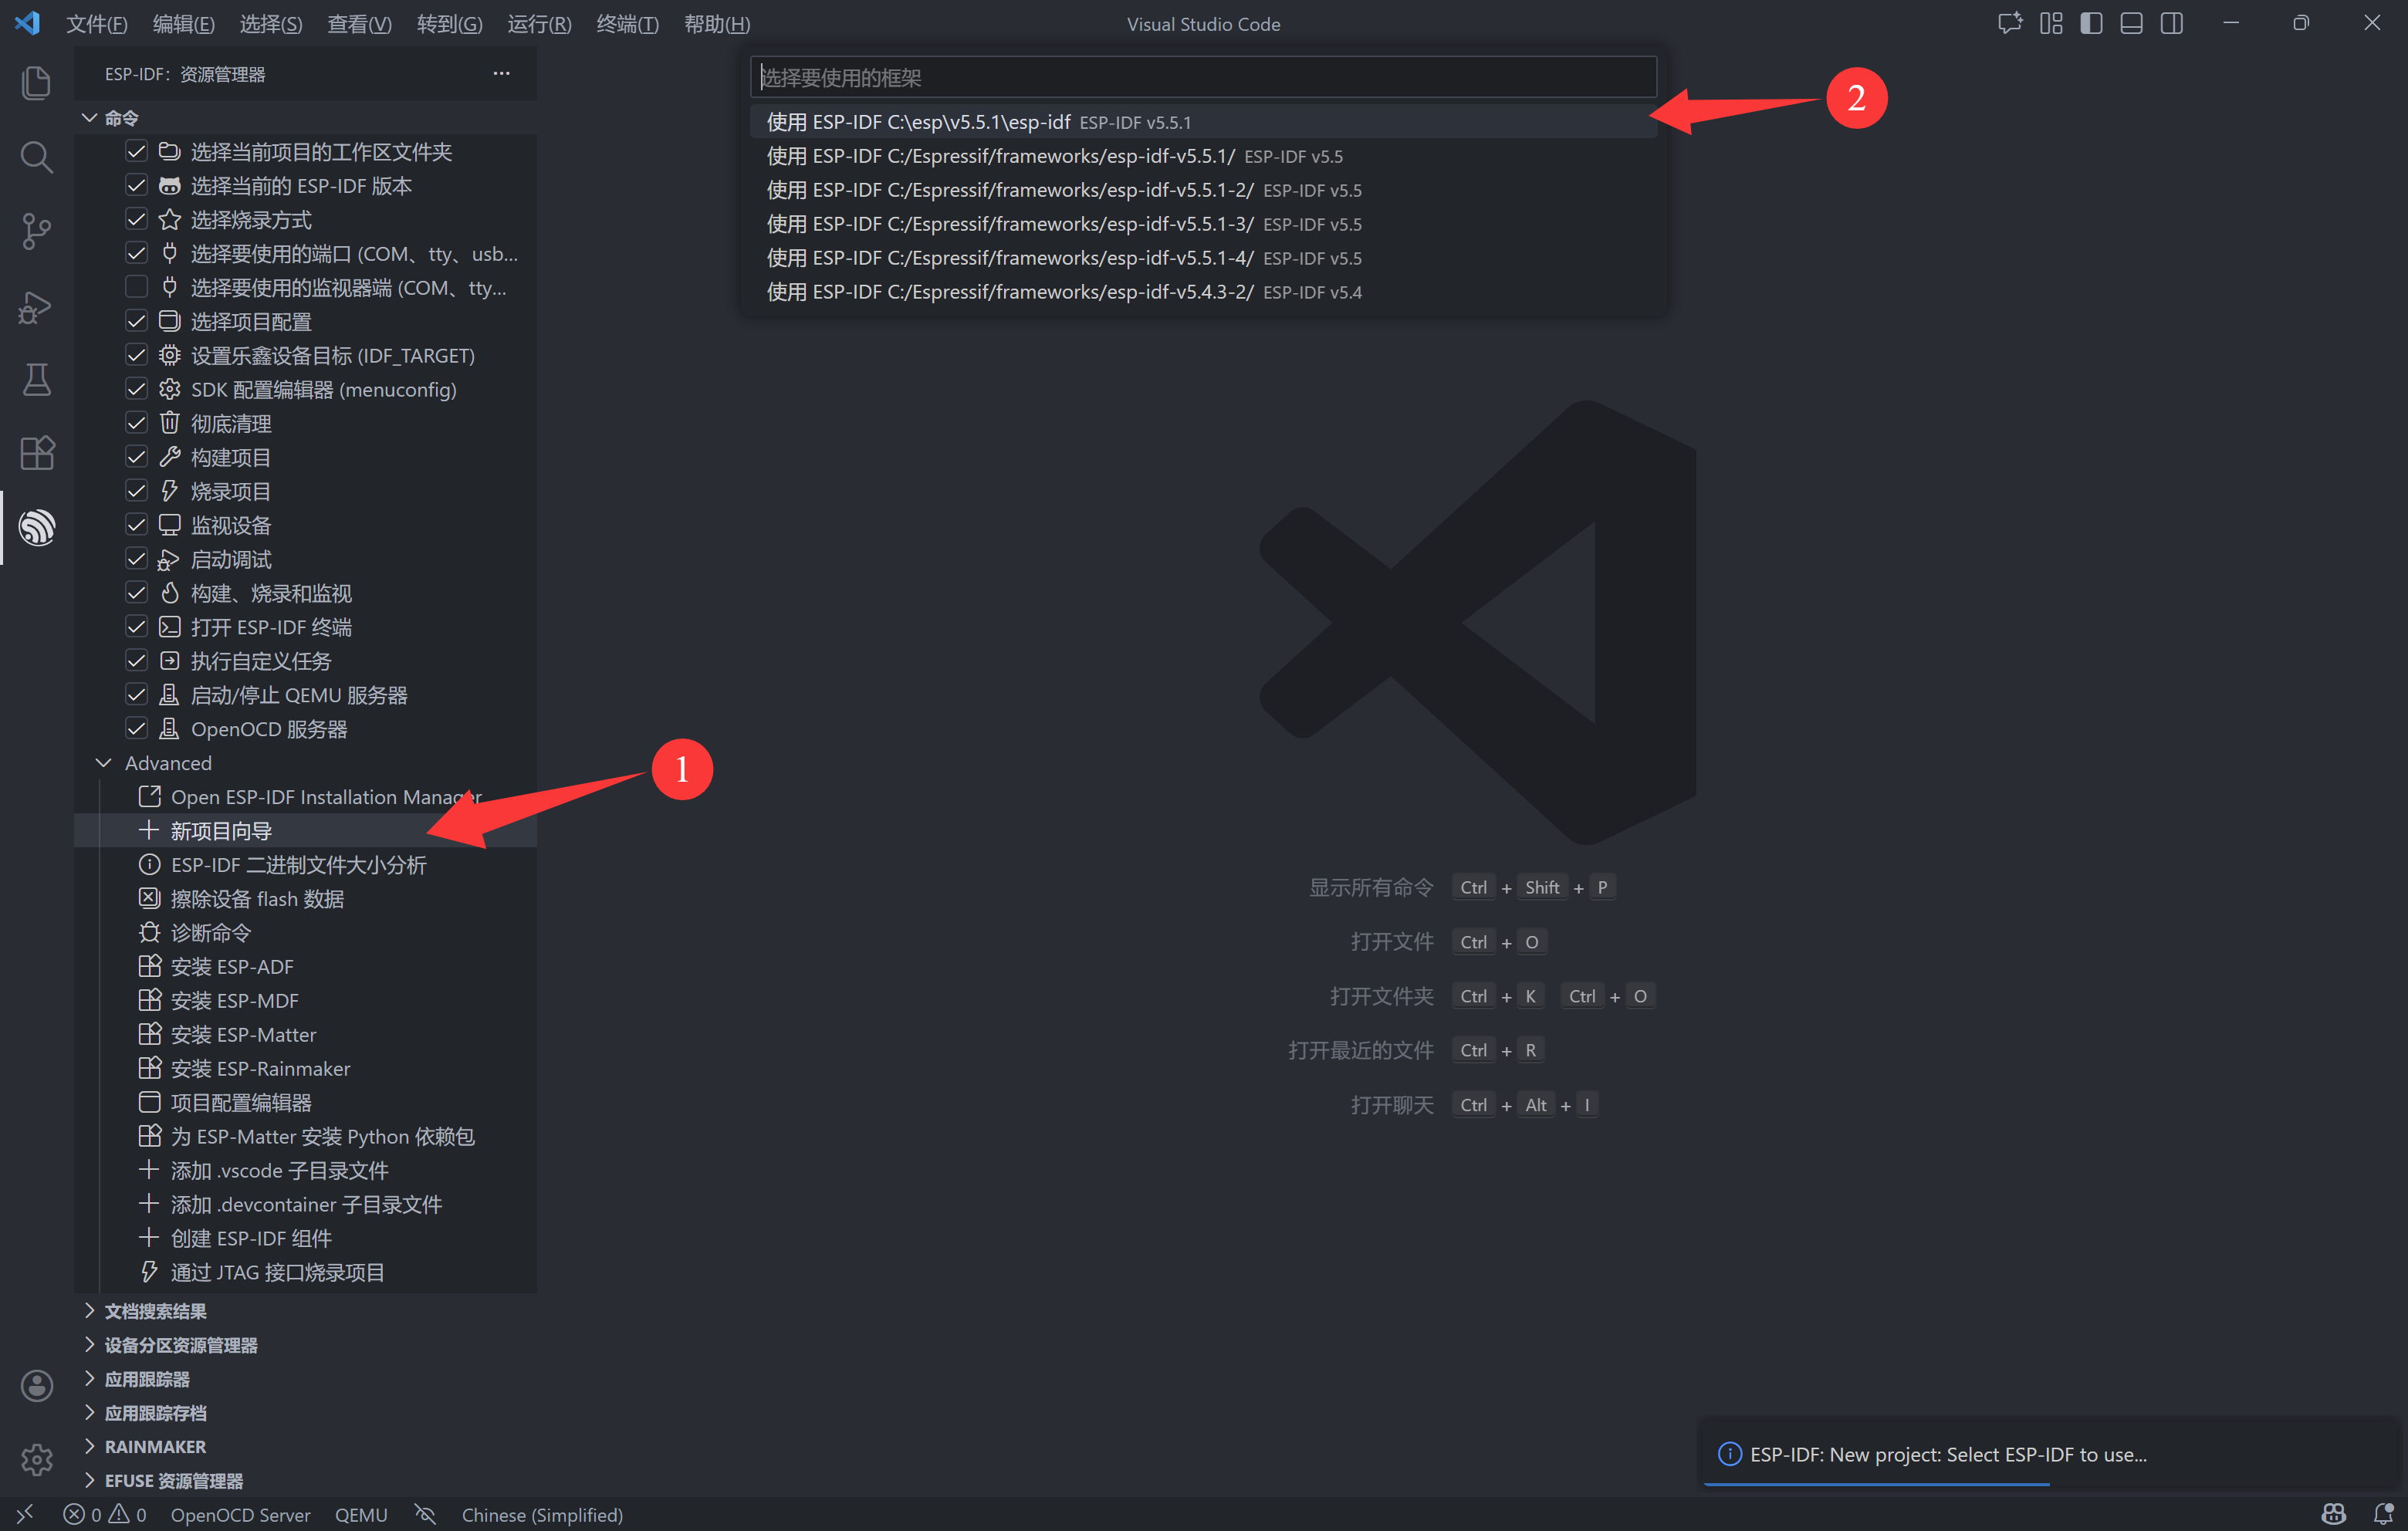Open ESP-IDF binary size analysis
Image resolution: width=2408 pixels, height=1531 pixels.
point(298,864)
